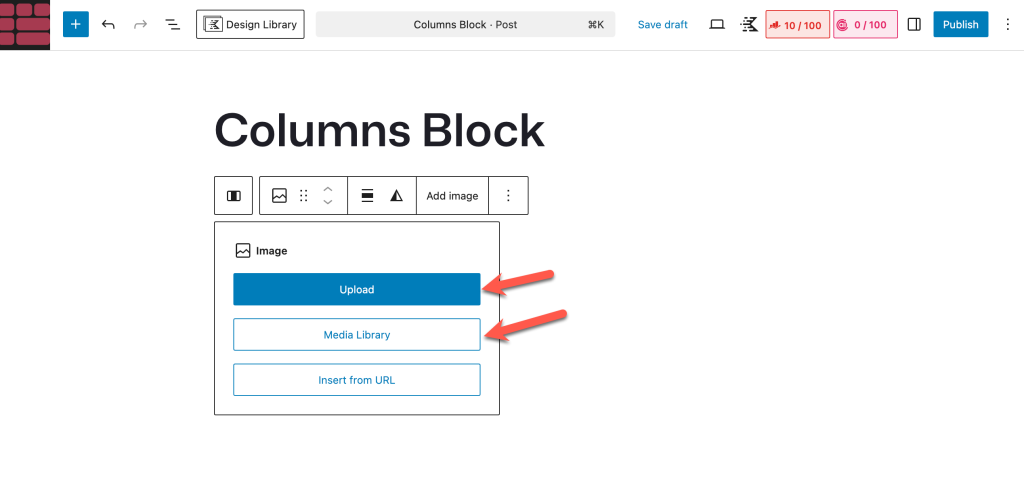
Task: Open the Document Overview list view
Action: pos(172,24)
